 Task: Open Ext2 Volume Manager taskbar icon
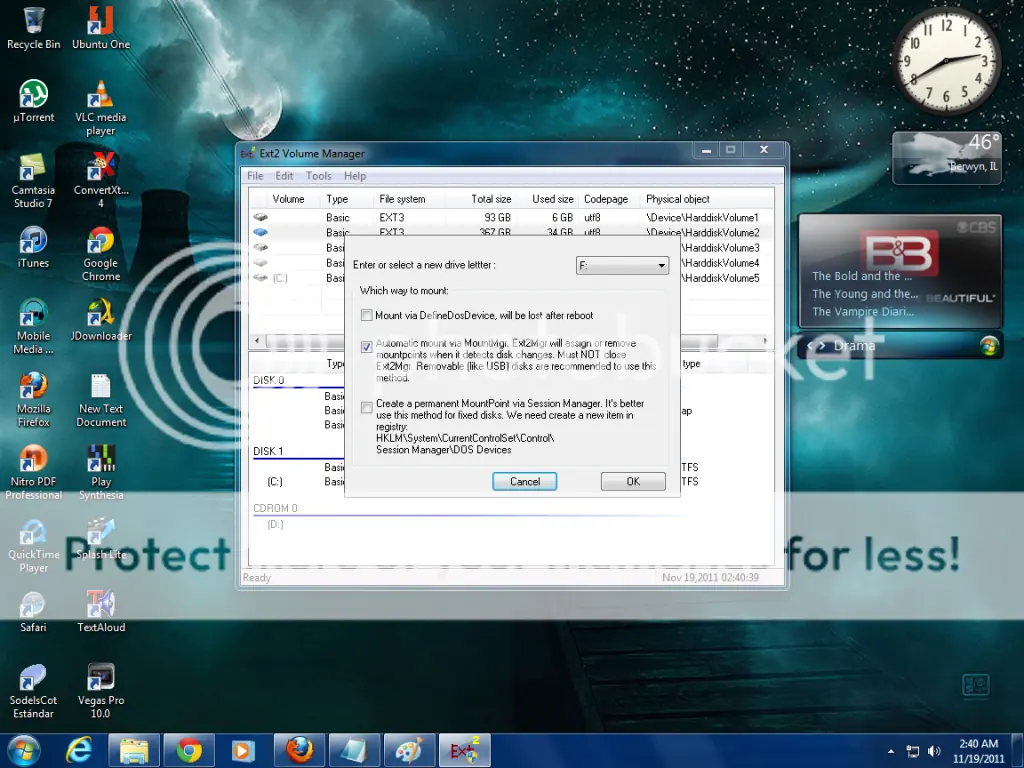click(x=464, y=750)
